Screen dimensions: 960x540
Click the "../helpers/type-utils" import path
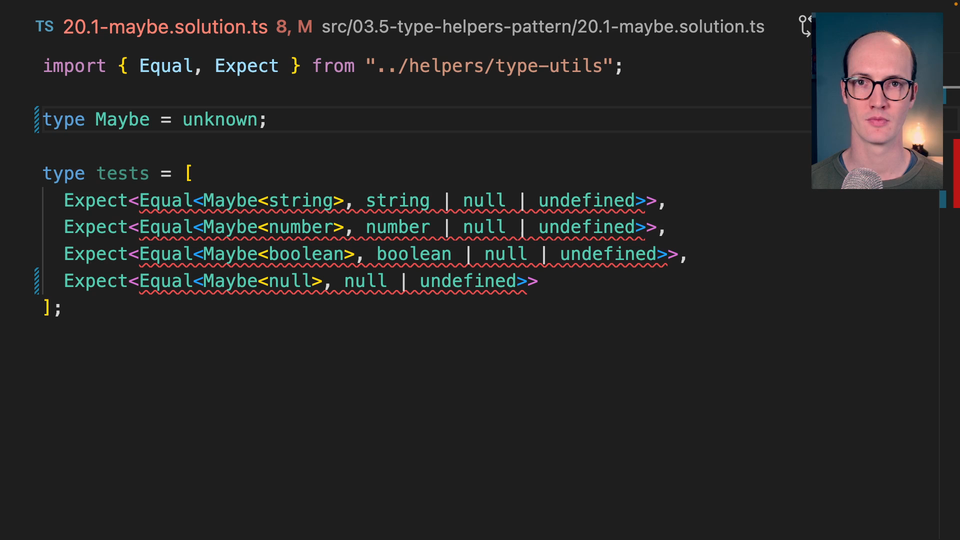489,66
